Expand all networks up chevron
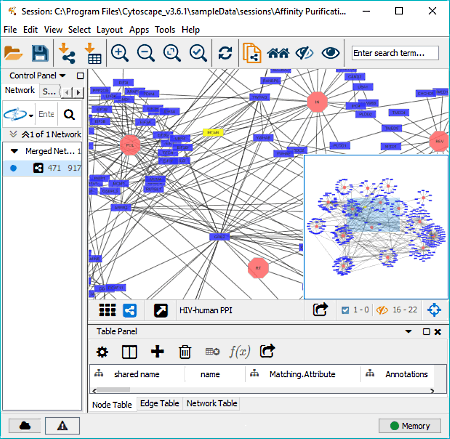Image resolution: width=450 pixels, height=439 pixels. tap(25, 134)
